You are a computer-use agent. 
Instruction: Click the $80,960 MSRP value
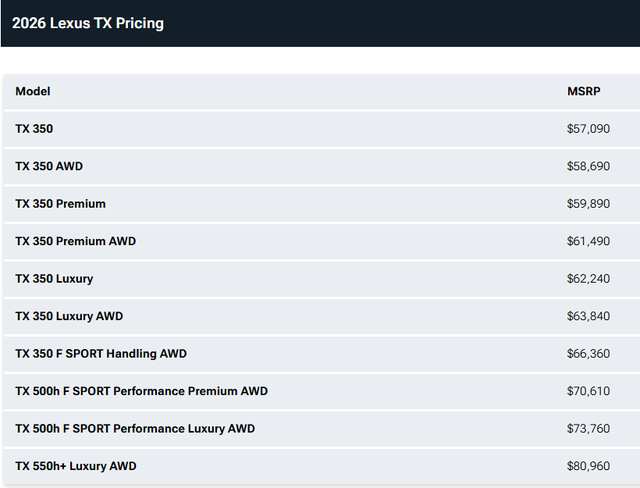[588, 466]
